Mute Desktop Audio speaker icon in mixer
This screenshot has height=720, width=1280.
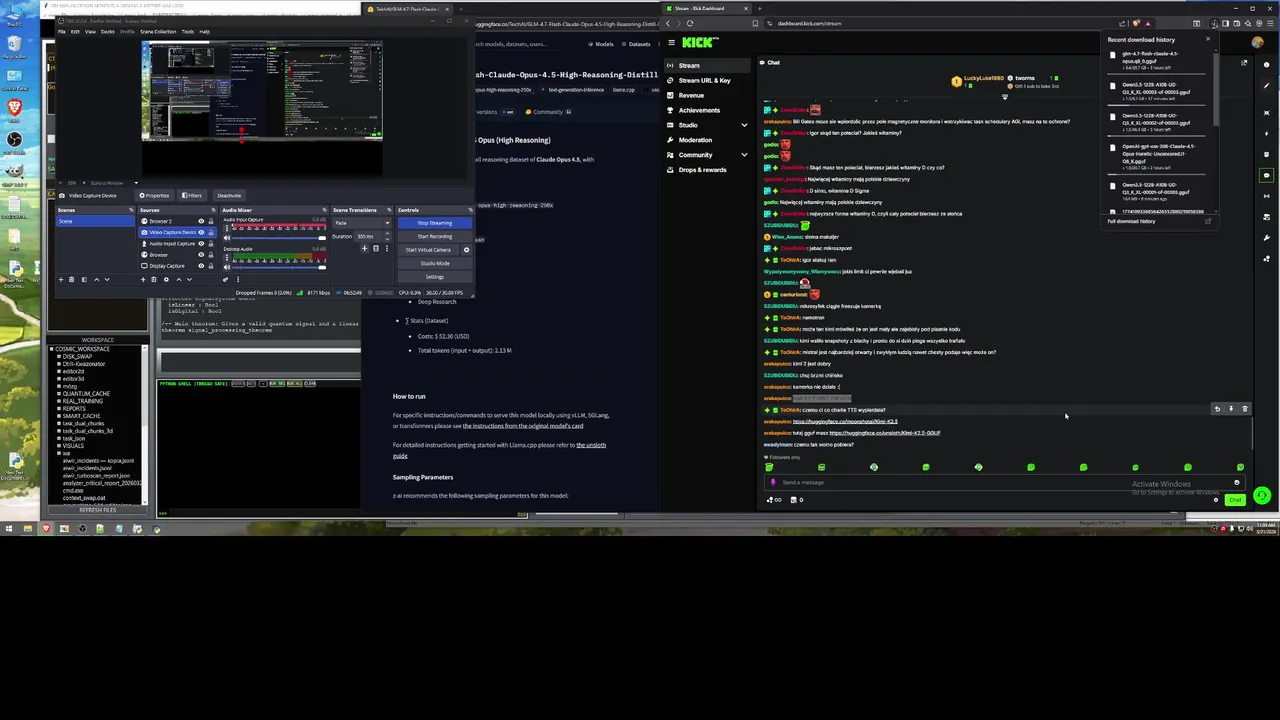coord(227,267)
